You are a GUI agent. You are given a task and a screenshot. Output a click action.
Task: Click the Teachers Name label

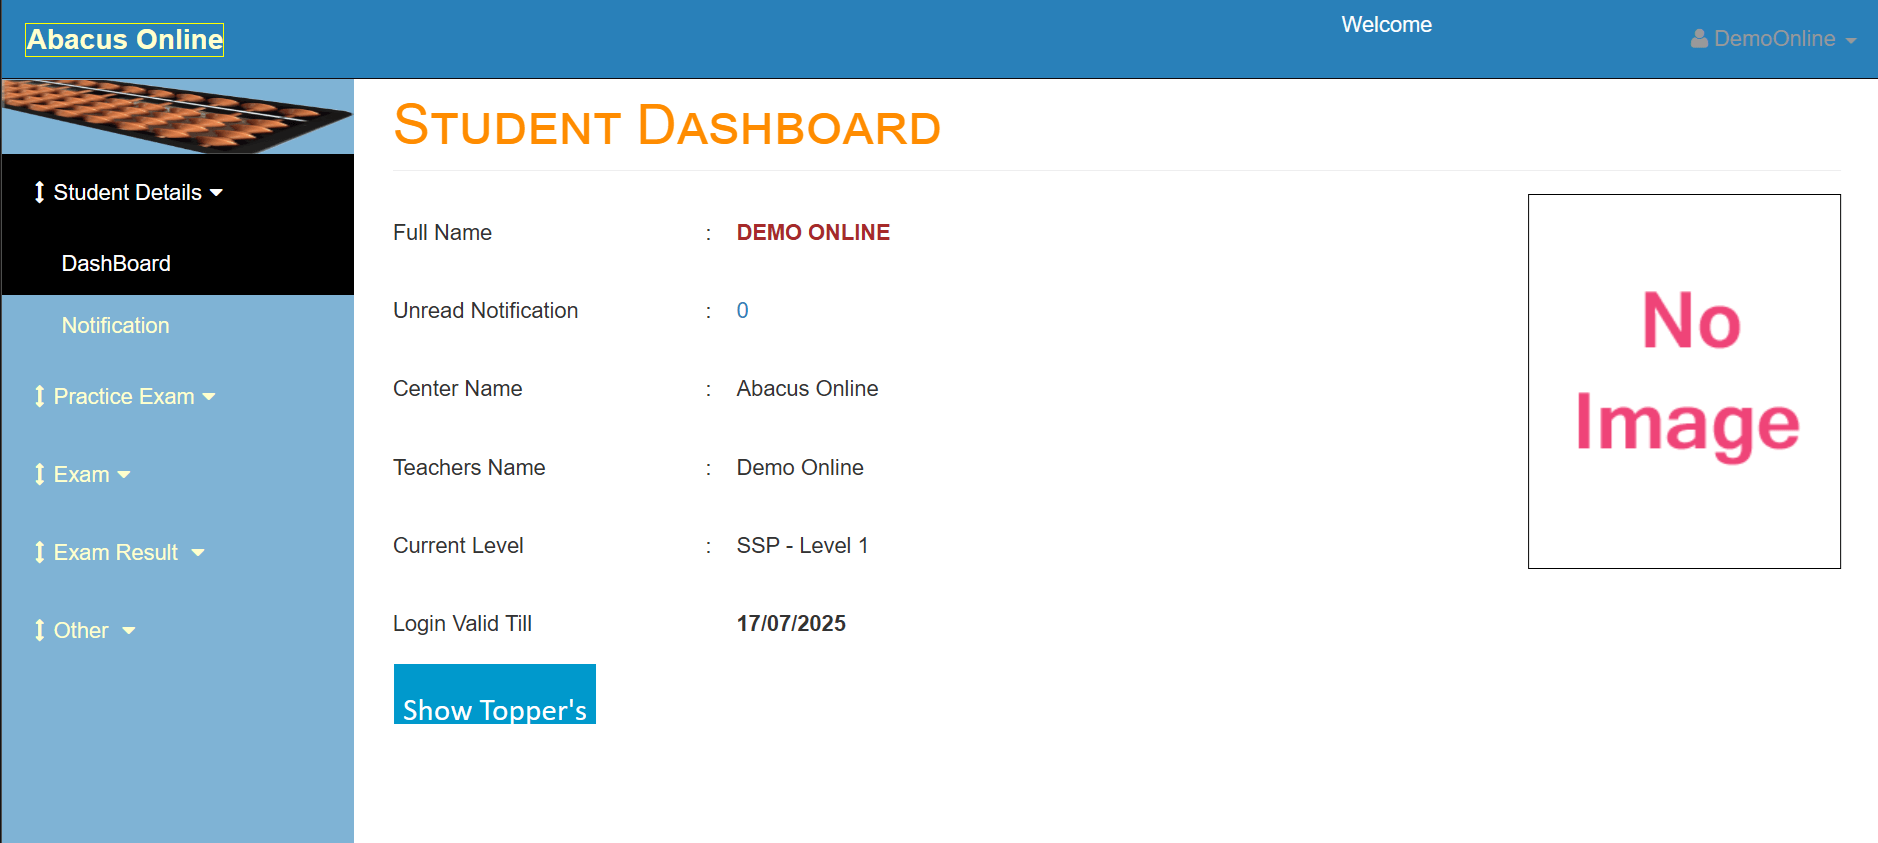point(469,468)
